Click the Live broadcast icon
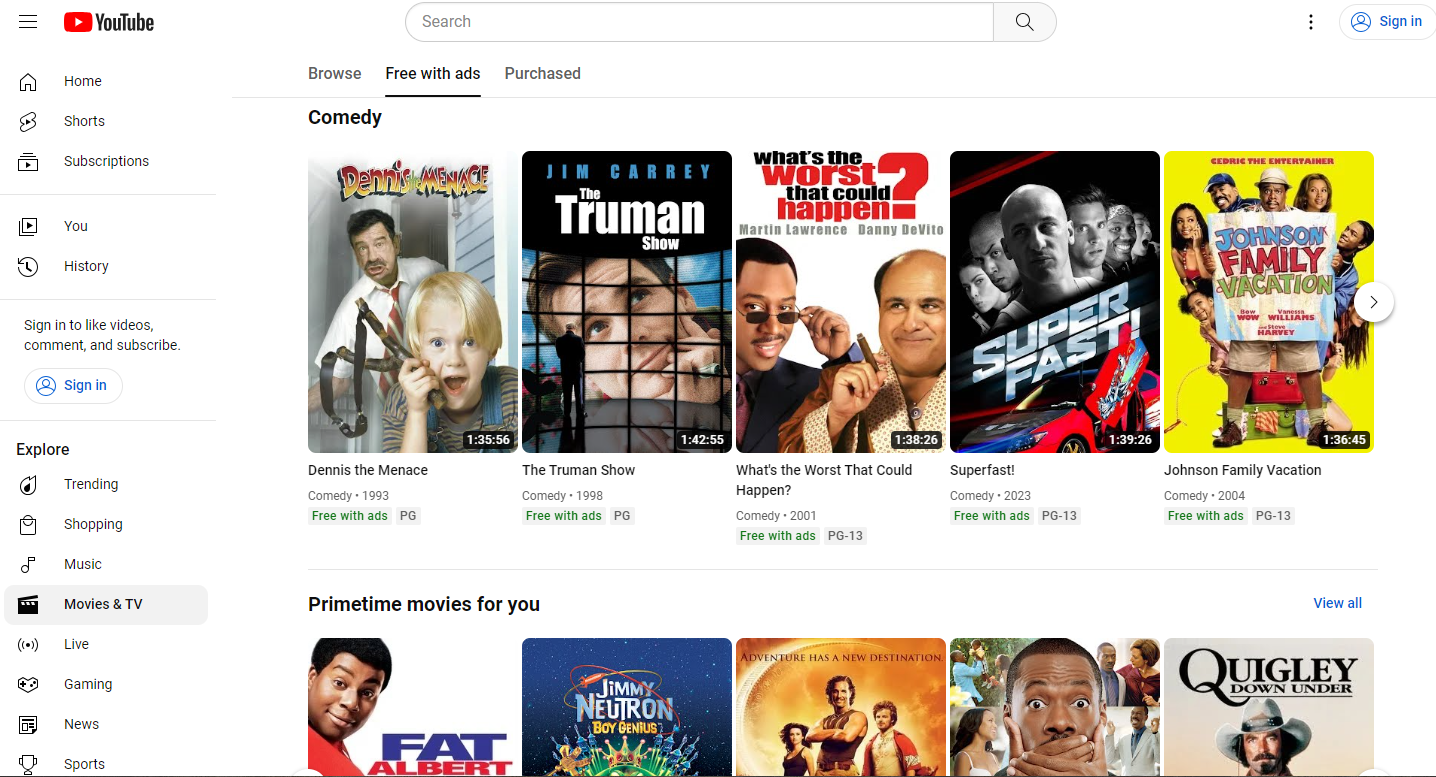 [28, 644]
